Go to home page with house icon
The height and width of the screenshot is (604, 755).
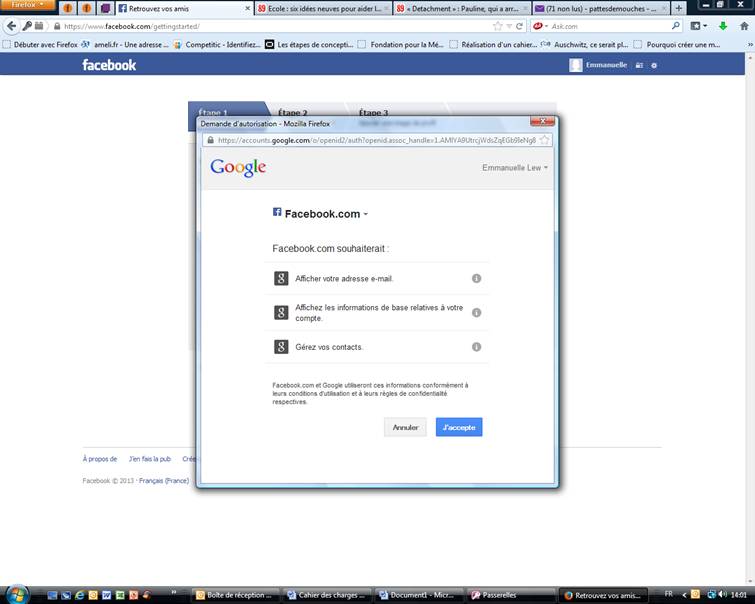coord(744,26)
